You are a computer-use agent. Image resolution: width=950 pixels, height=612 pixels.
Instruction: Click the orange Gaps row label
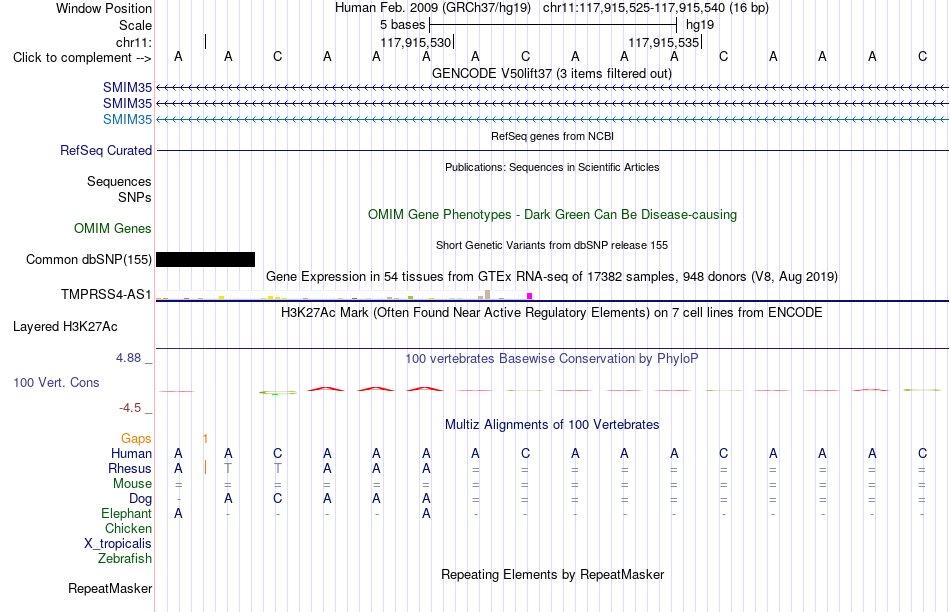pyautogui.click(x=136, y=439)
